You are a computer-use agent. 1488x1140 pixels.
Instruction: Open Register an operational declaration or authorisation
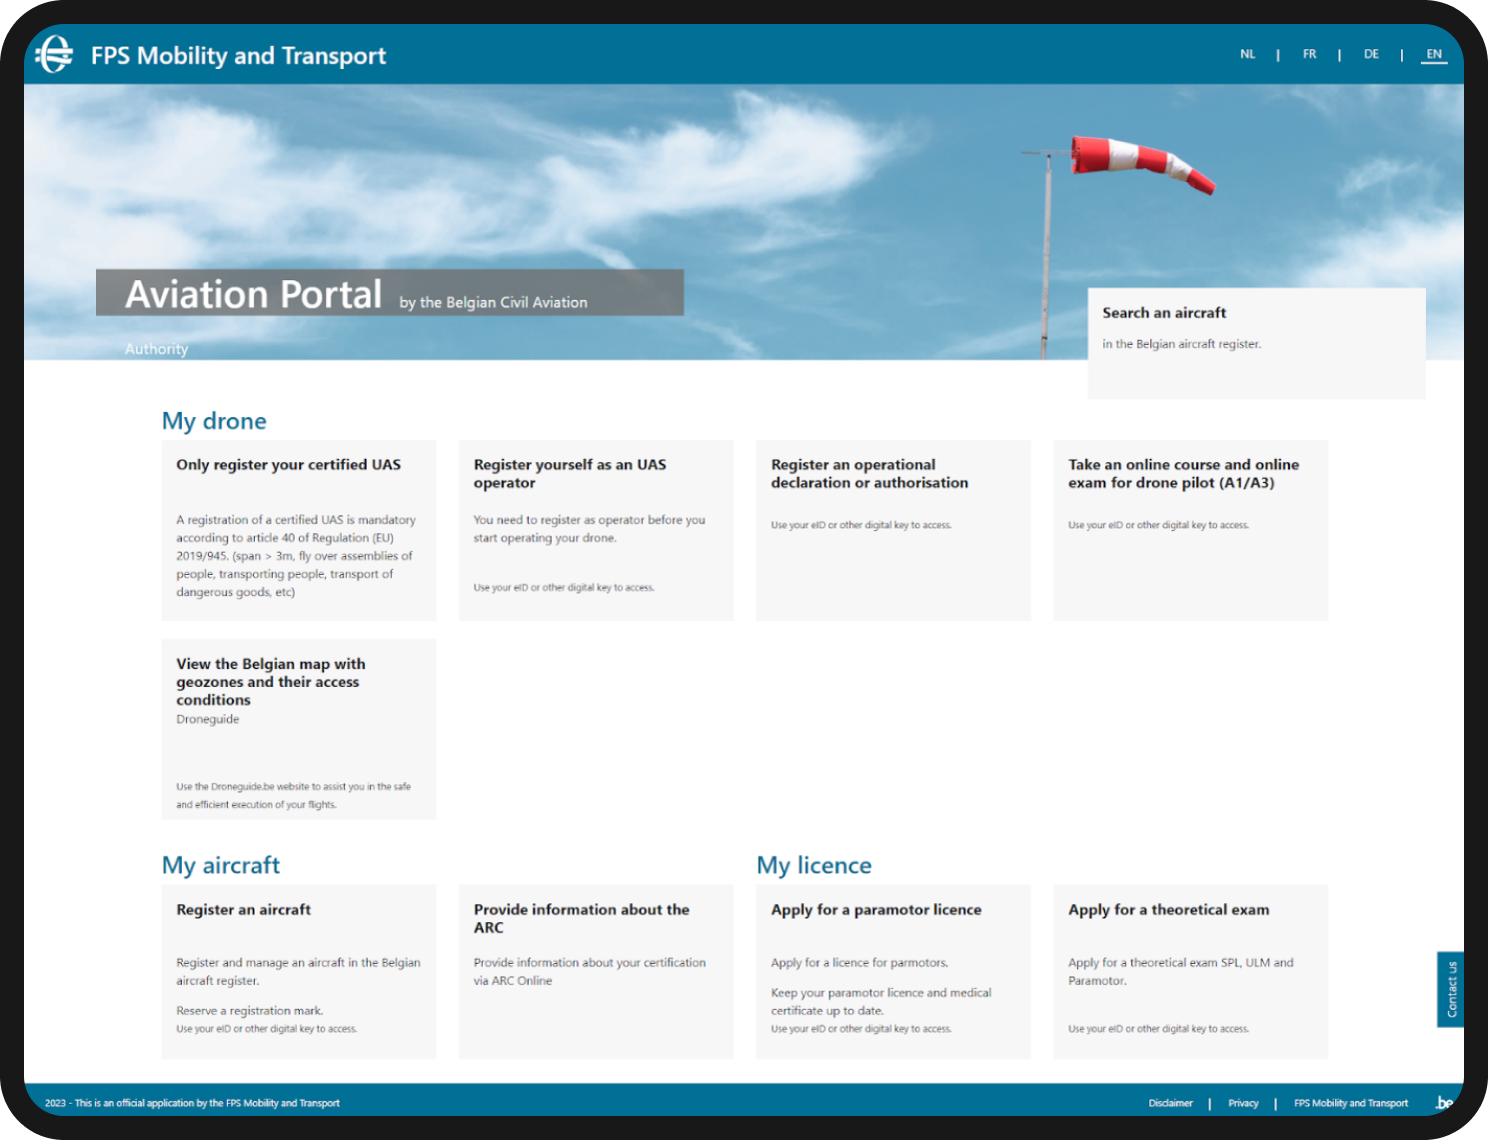[x=892, y=529]
